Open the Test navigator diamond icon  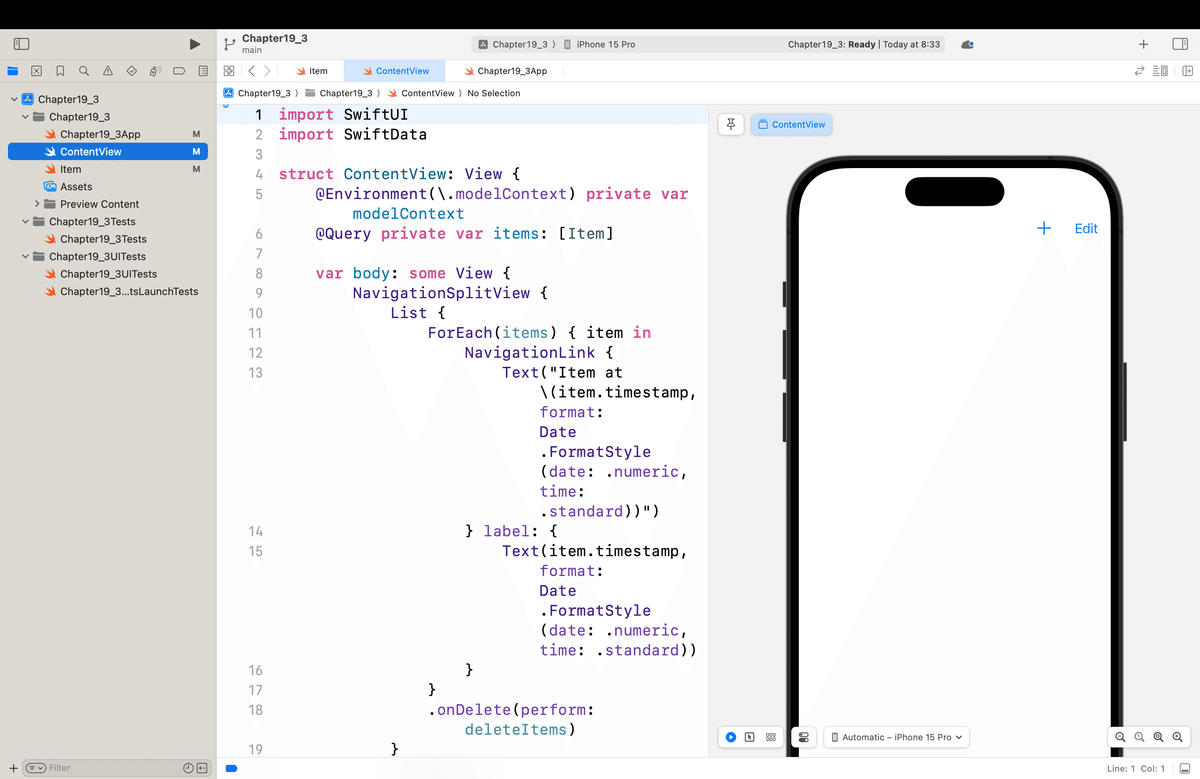click(131, 71)
